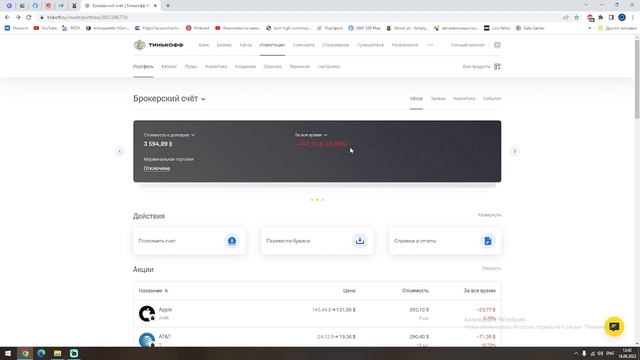640x360 pixels.
Task: Click the browser Forward arrow
Action: tap(18, 18)
